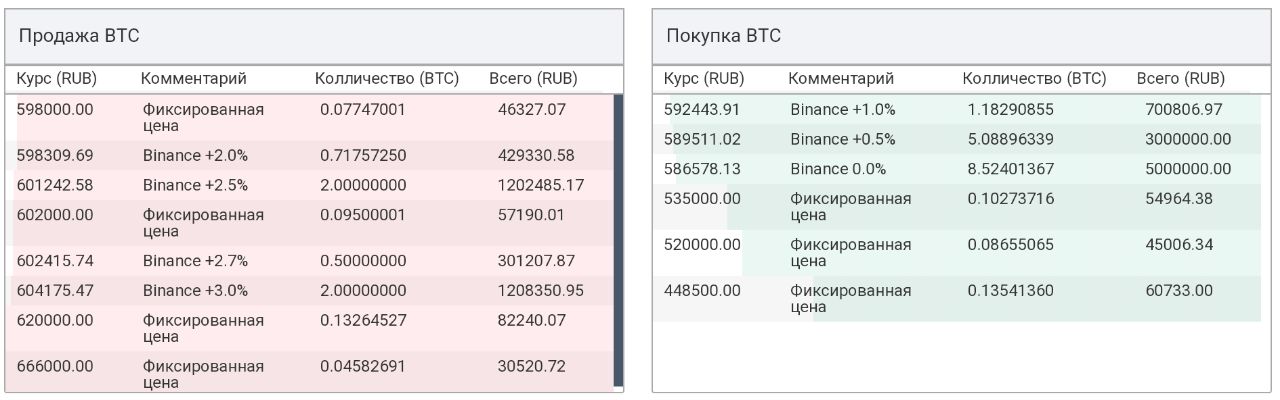The height and width of the screenshot is (400, 1280).
Task: Click the 666000.00 fixed price row
Action: (x=309, y=371)
